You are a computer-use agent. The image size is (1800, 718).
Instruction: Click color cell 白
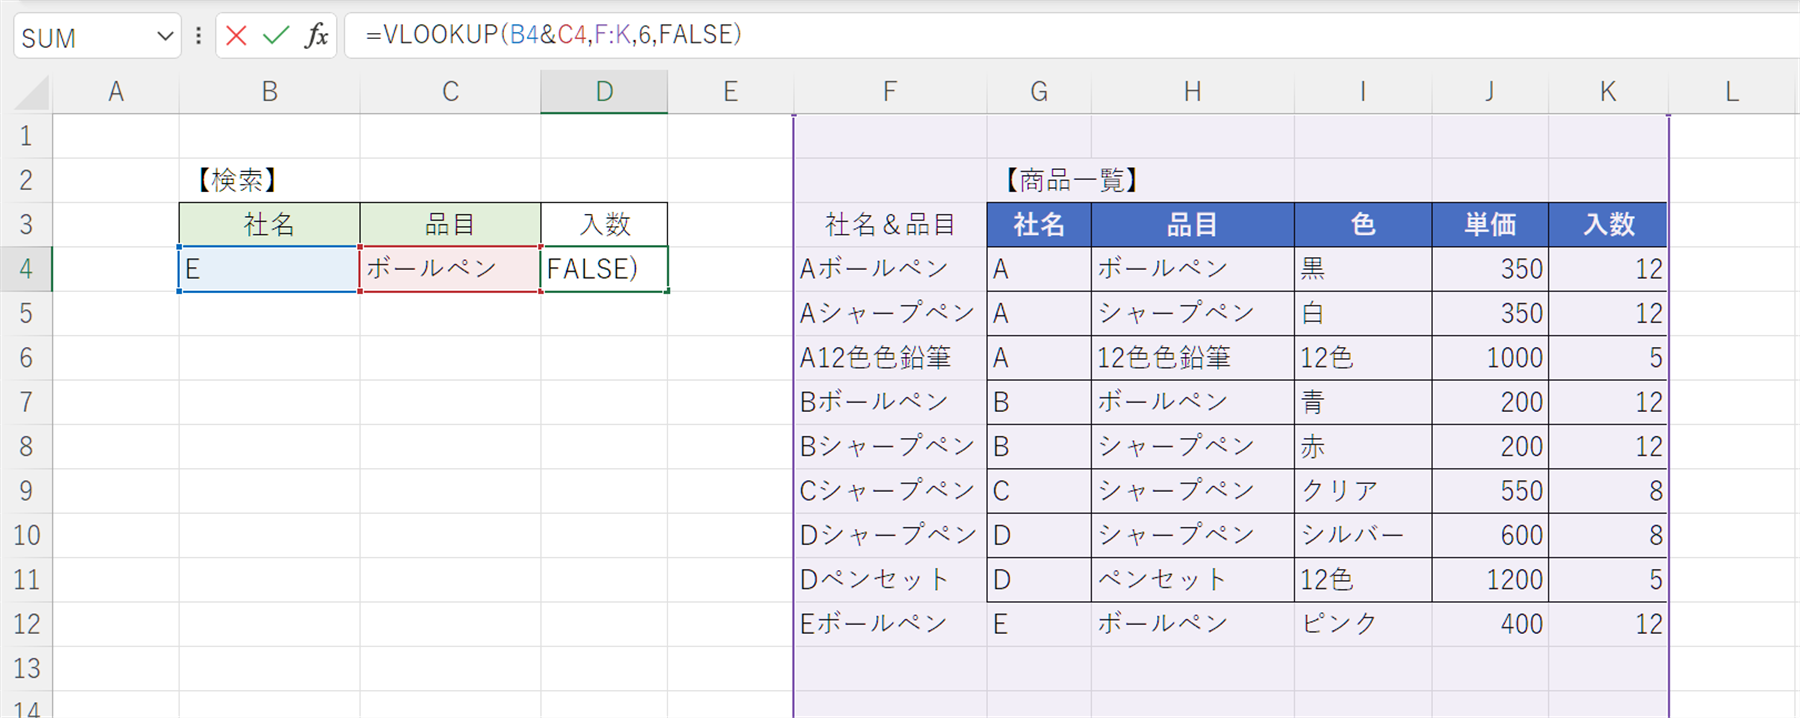tap(1363, 313)
